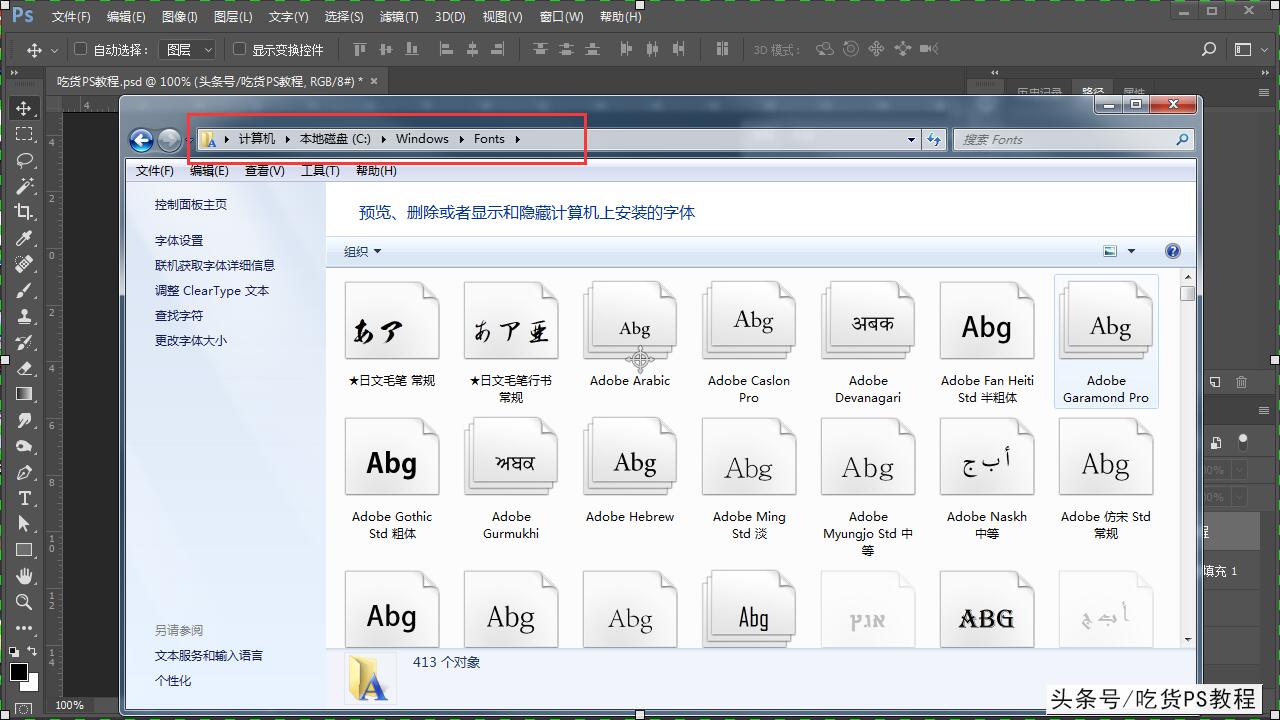The height and width of the screenshot is (720, 1280).
Task: Open 查找字符 link
Action: click(179, 316)
